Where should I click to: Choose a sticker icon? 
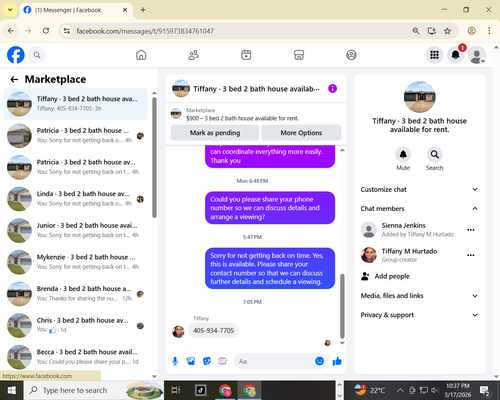(207, 361)
